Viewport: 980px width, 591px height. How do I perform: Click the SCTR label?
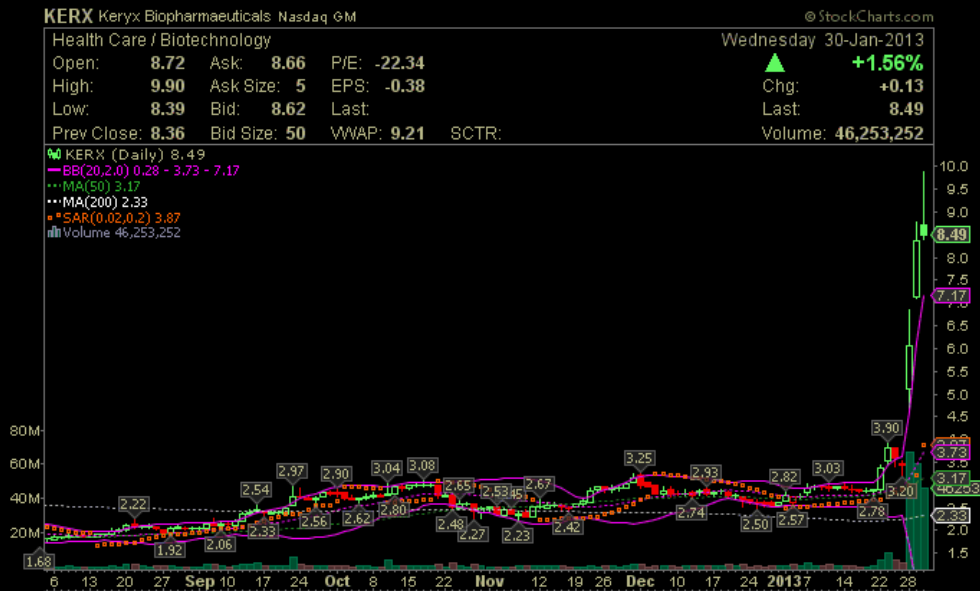[x=476, y=133]
